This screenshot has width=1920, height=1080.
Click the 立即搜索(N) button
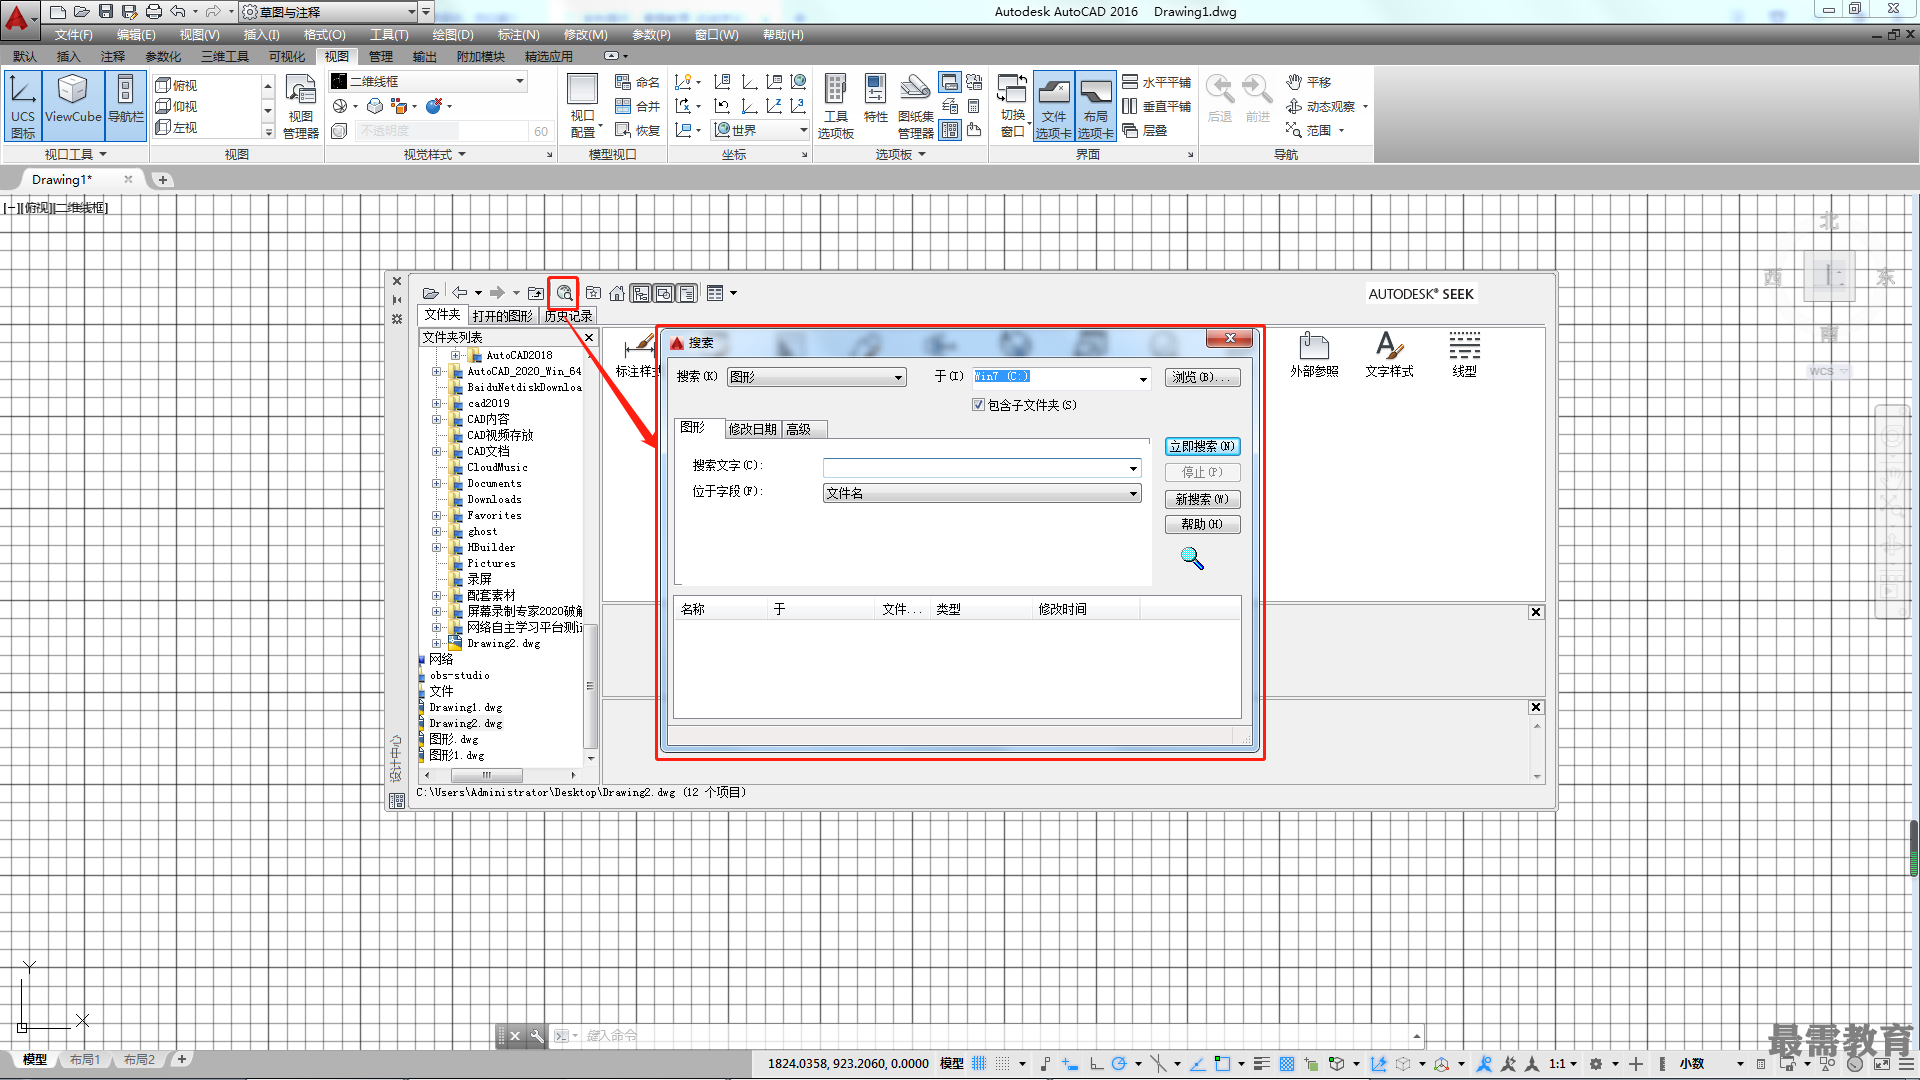pyautogui.click(x=1202, y=446)
